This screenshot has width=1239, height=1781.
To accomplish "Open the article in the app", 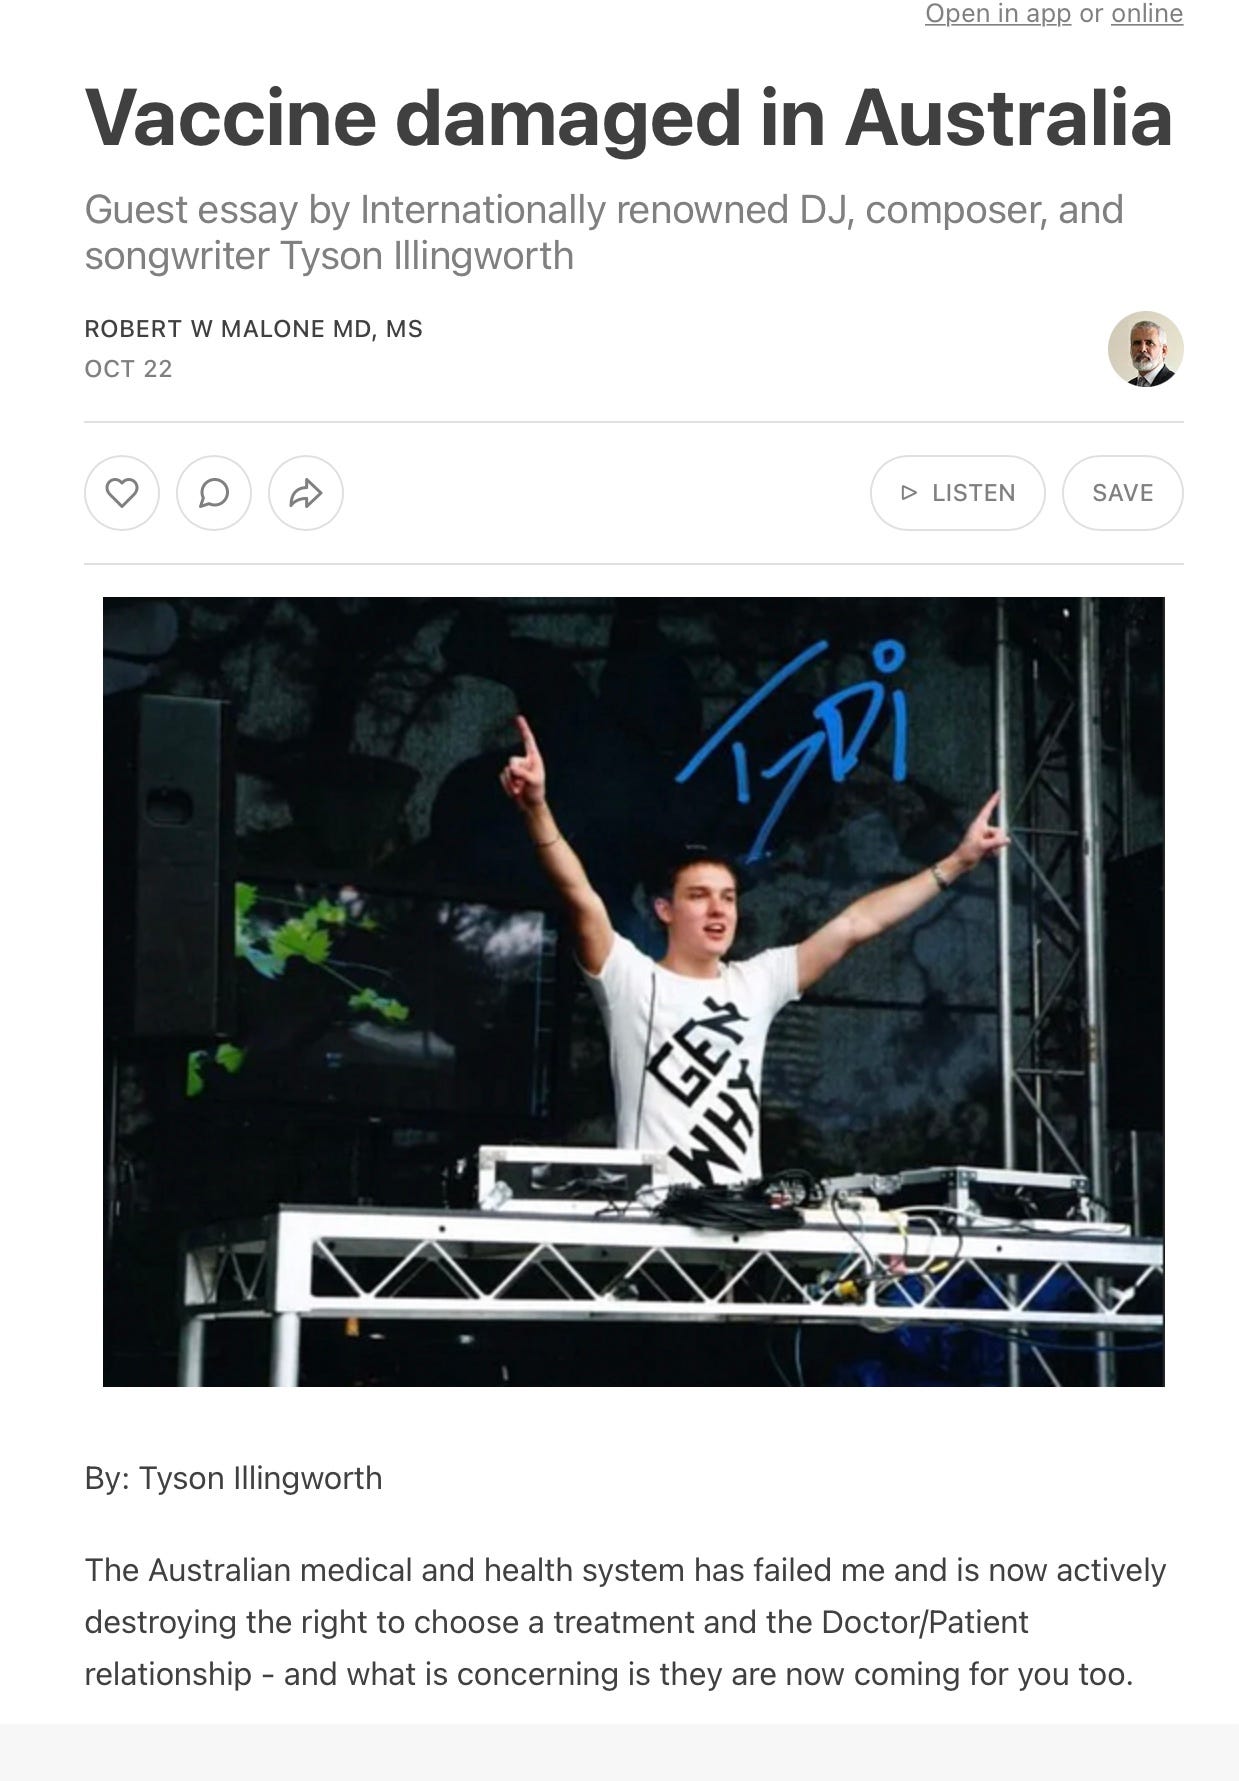I will click(998, 14).
